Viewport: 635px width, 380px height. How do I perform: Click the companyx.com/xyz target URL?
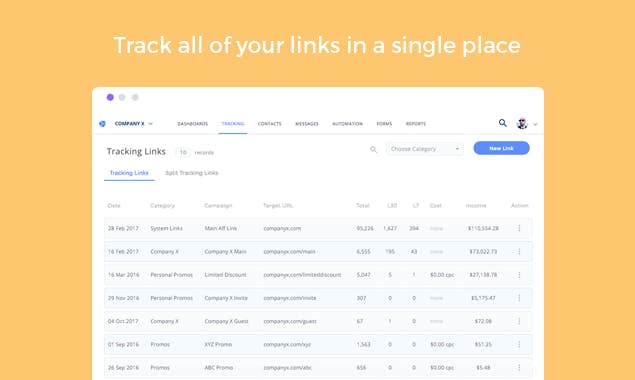coord(287,344)
